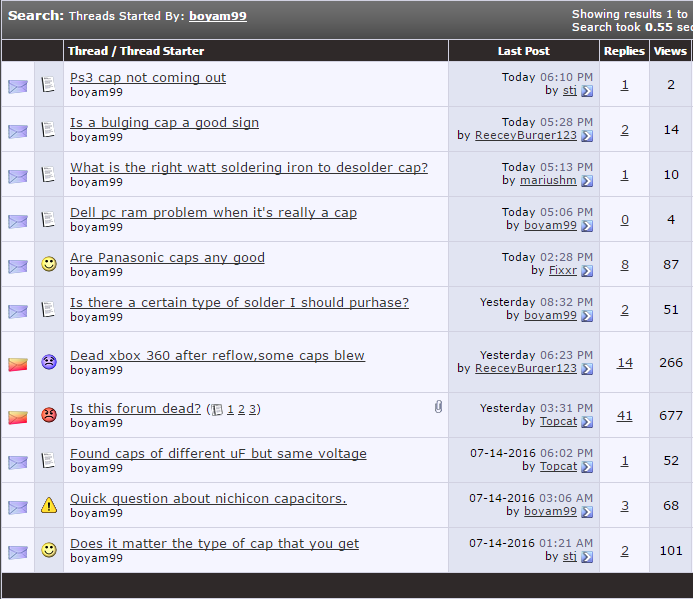Jump to last post by Fixxr

[587, 271]
